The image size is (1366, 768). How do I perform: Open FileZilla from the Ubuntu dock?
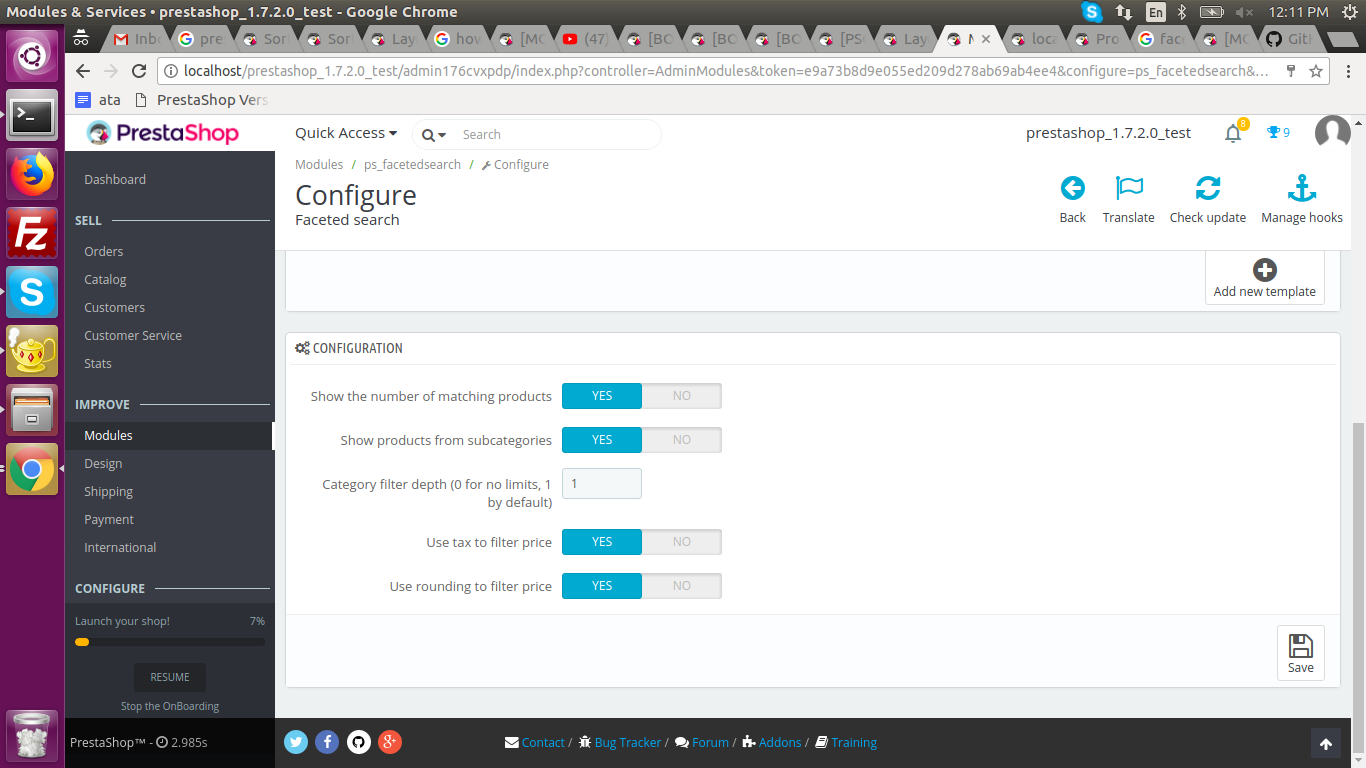point(32,234)
